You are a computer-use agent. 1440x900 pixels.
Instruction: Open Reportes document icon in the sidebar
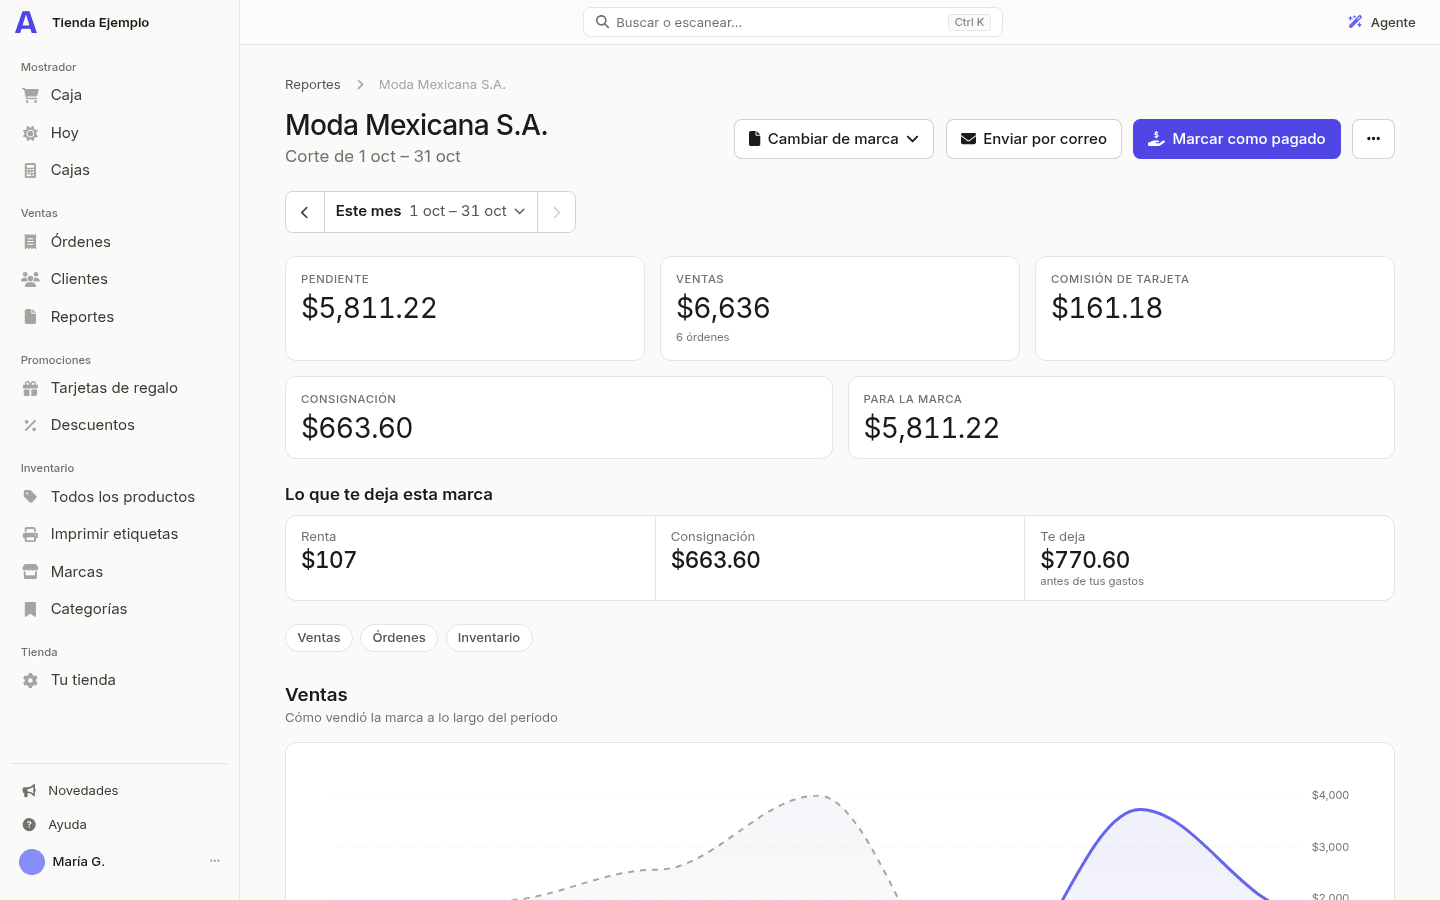[x=30, y=317]
